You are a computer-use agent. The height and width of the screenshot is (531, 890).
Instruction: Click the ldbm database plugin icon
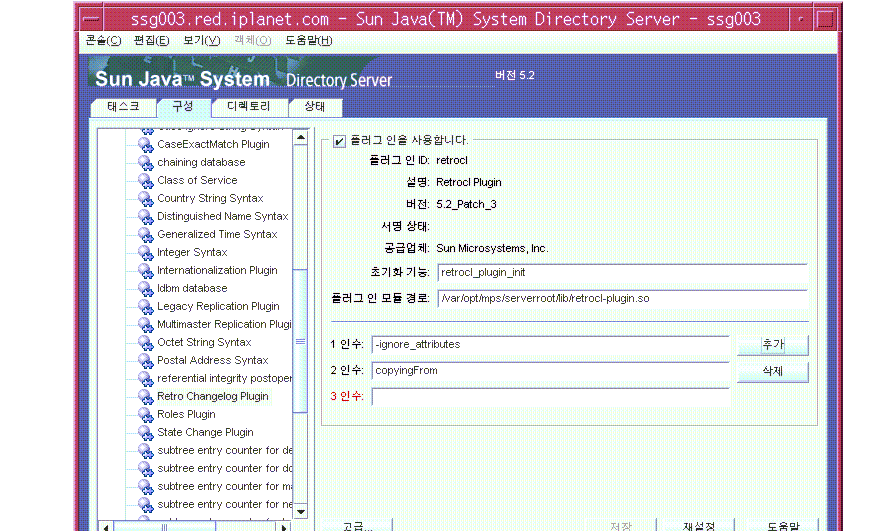coord(146,289)
